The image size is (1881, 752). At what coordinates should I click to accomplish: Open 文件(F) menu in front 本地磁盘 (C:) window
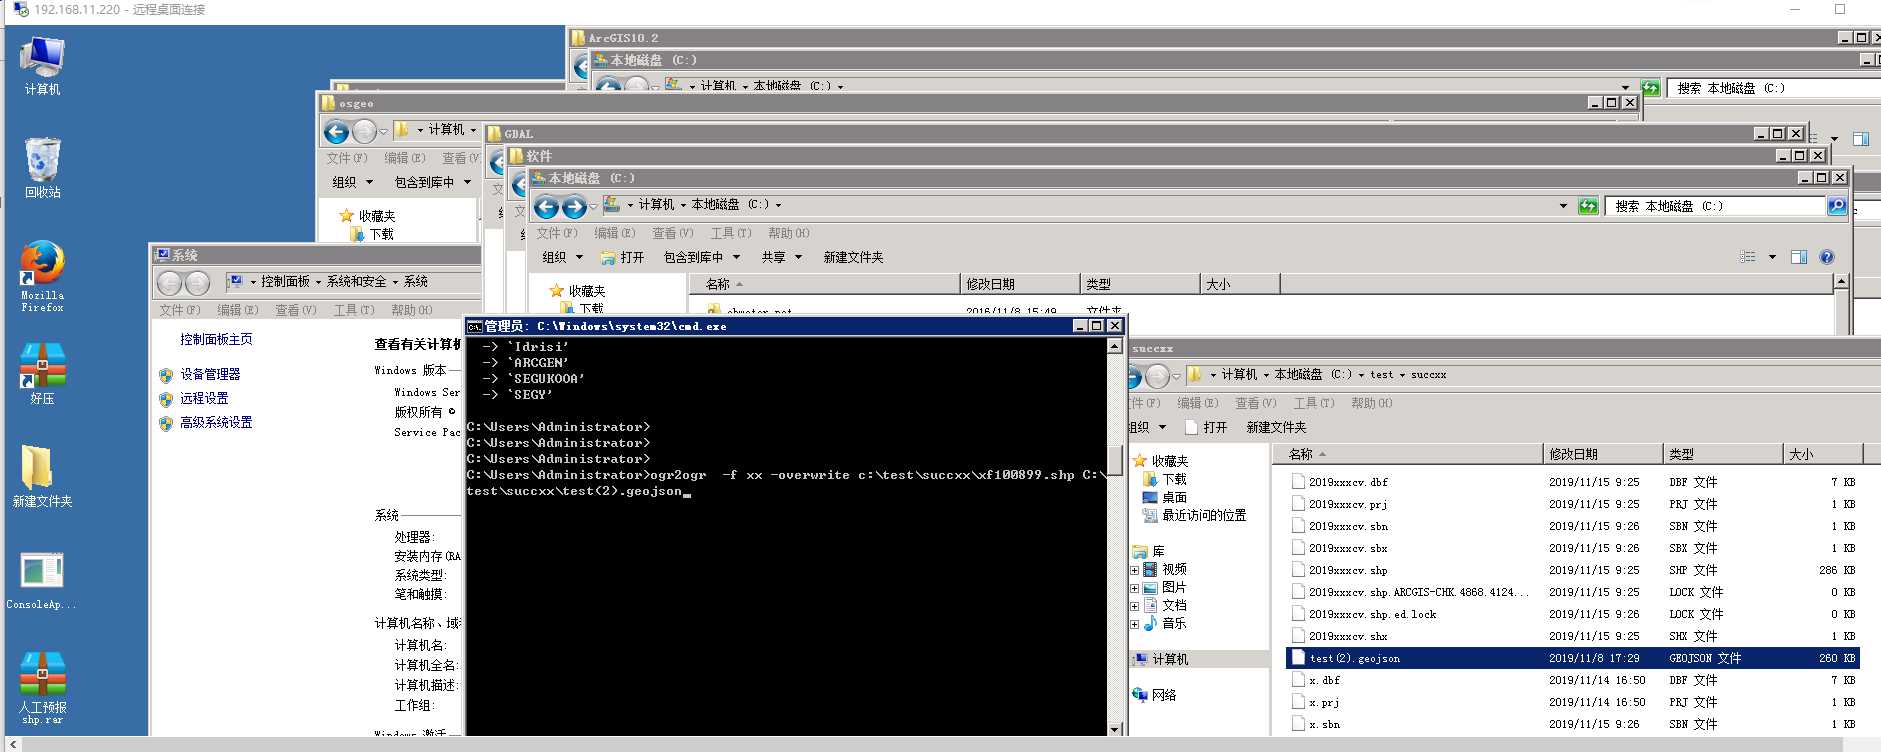tap(557, 233)
